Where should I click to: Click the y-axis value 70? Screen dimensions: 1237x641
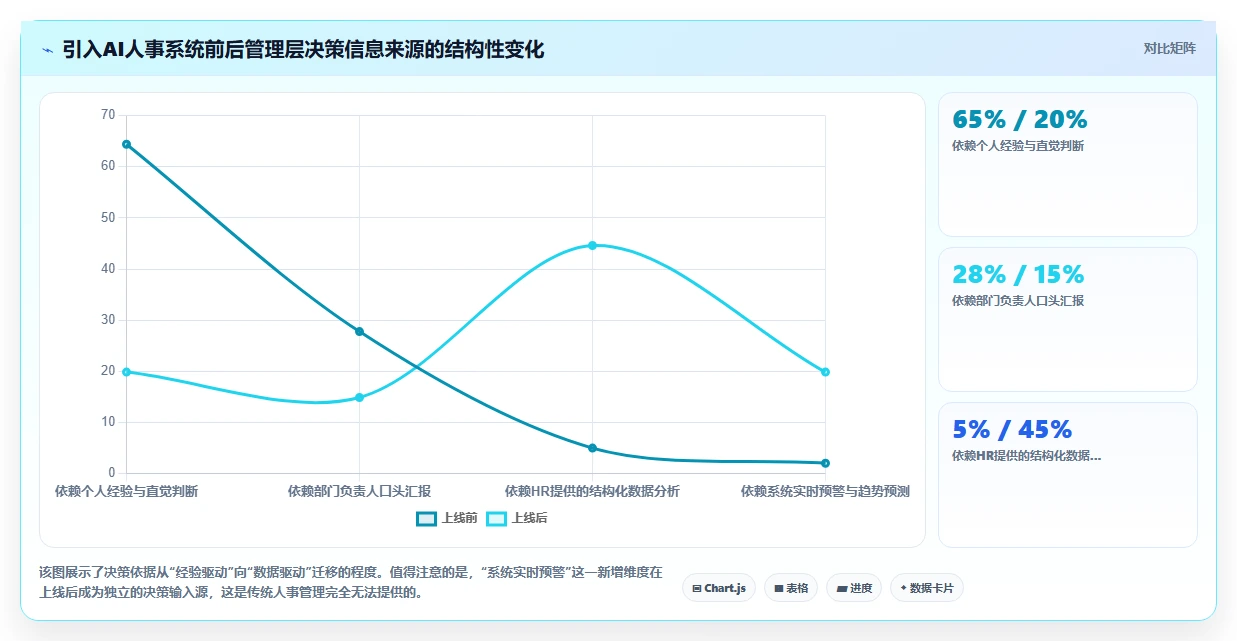(108, 115)
